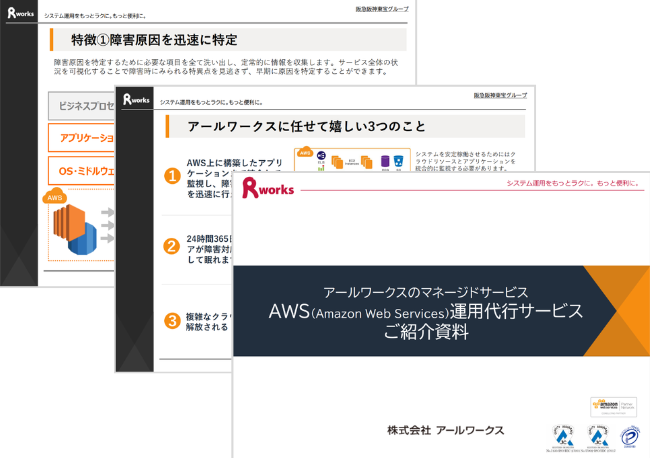Click the PrivacyMark P logo
The width and height of the screenshot is (650, 458).
pos(630,437)
